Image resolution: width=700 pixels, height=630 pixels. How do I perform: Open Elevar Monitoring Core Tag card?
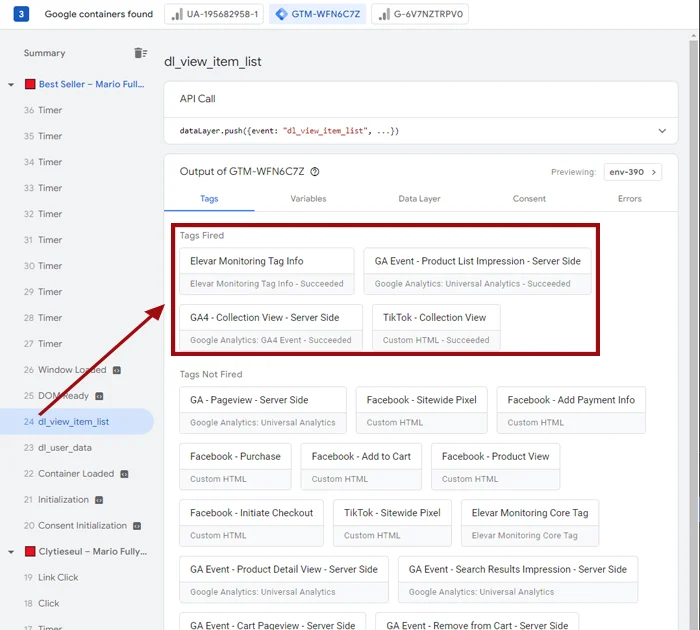tap(530, 523)
